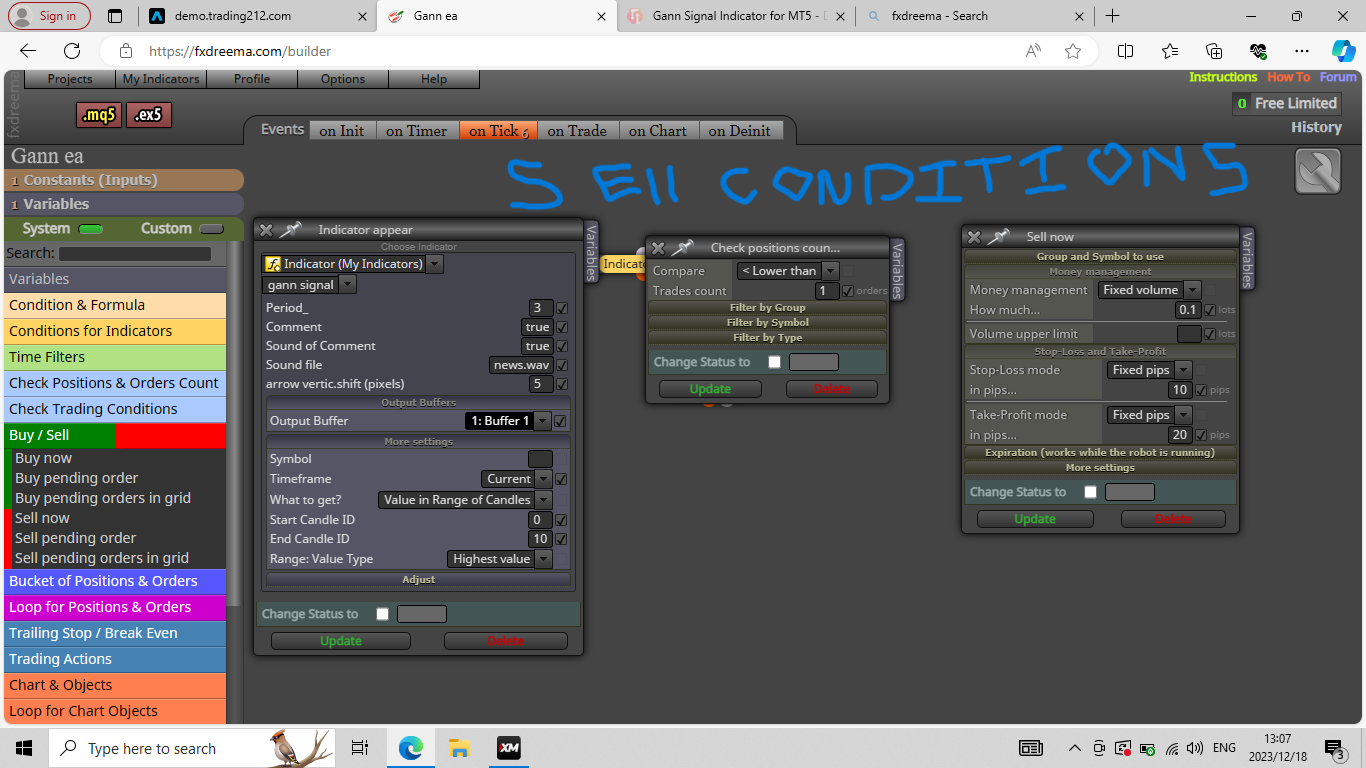The width and height of the screenshot is (1366, 768).
Task: Open browser split screen icon
Action: [x=1125, y=51]
